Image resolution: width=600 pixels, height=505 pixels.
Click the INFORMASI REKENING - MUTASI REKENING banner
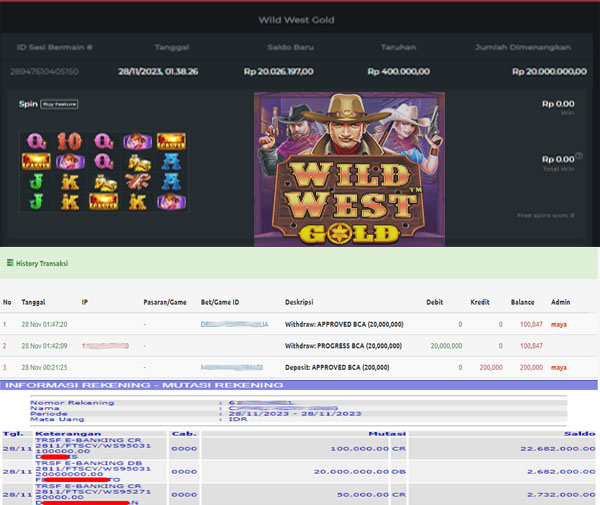[298, 385]
